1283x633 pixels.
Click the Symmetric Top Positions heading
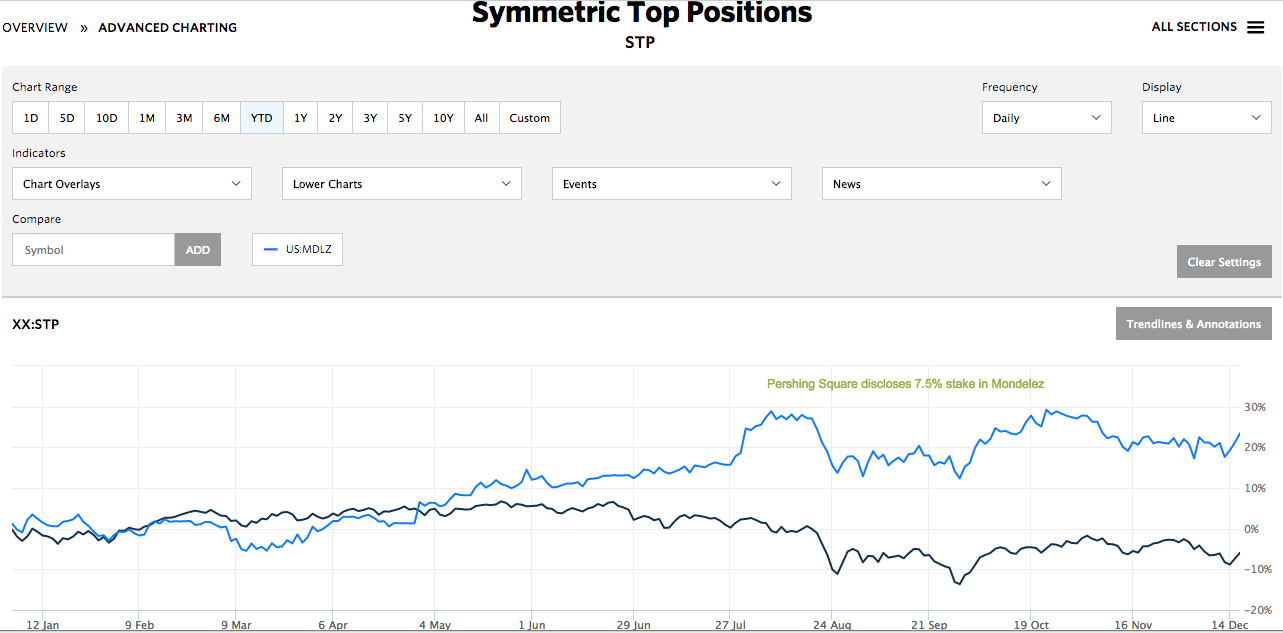tap(642, 13)
